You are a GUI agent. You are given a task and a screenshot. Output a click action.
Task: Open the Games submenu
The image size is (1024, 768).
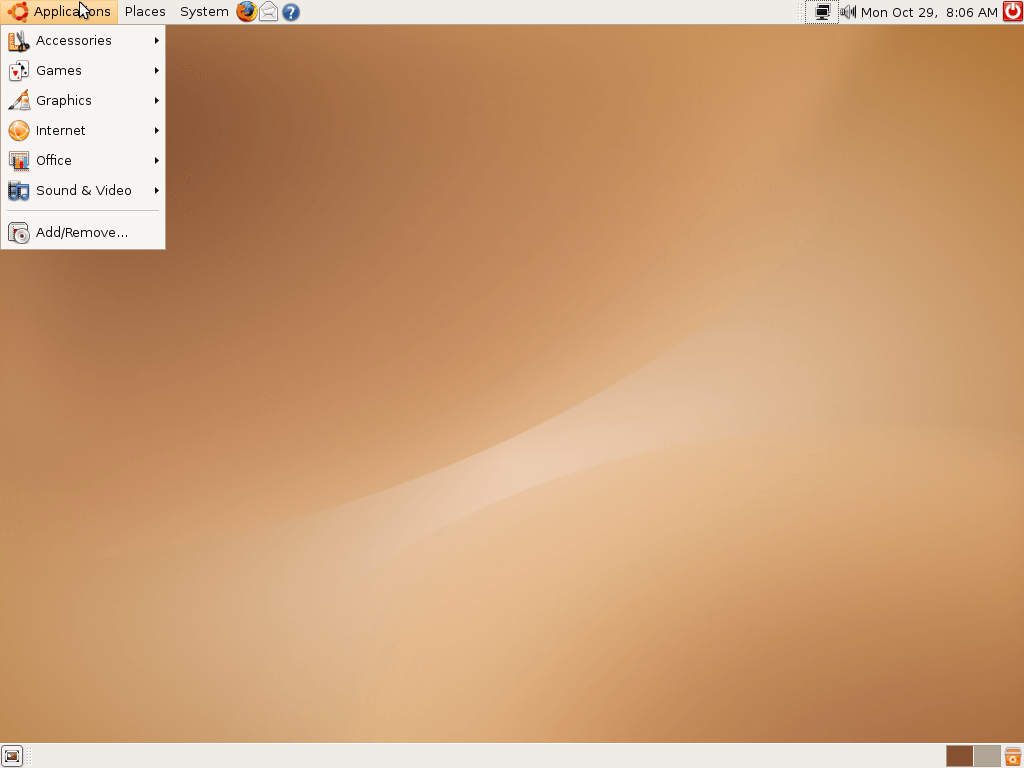(x=83, y=71)
